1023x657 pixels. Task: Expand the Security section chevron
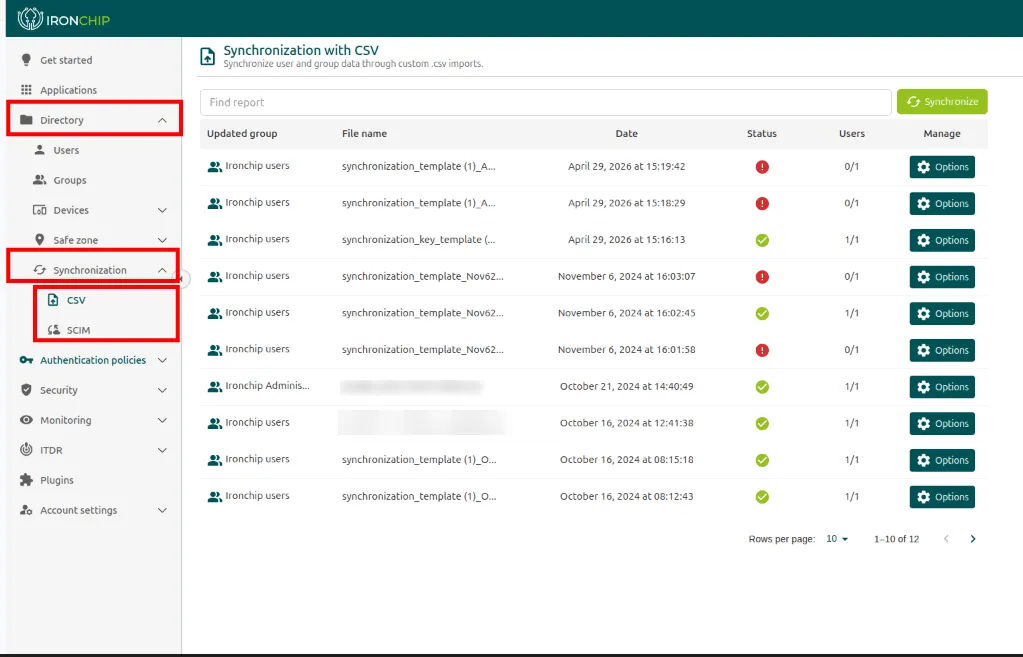click(162, 390)
